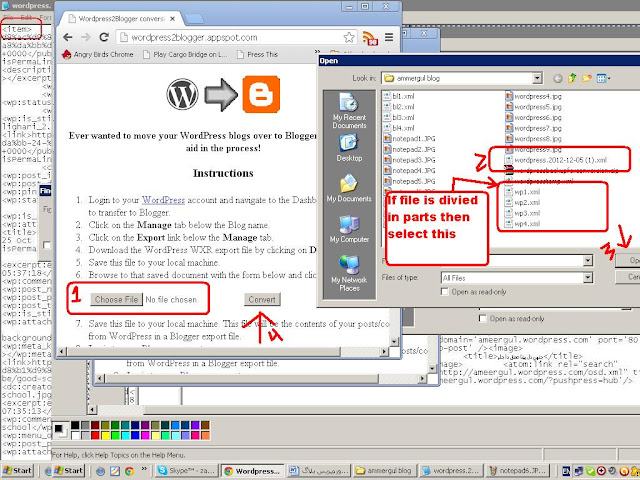Close the Wordpress2Blogger tab

coord(173,19)
